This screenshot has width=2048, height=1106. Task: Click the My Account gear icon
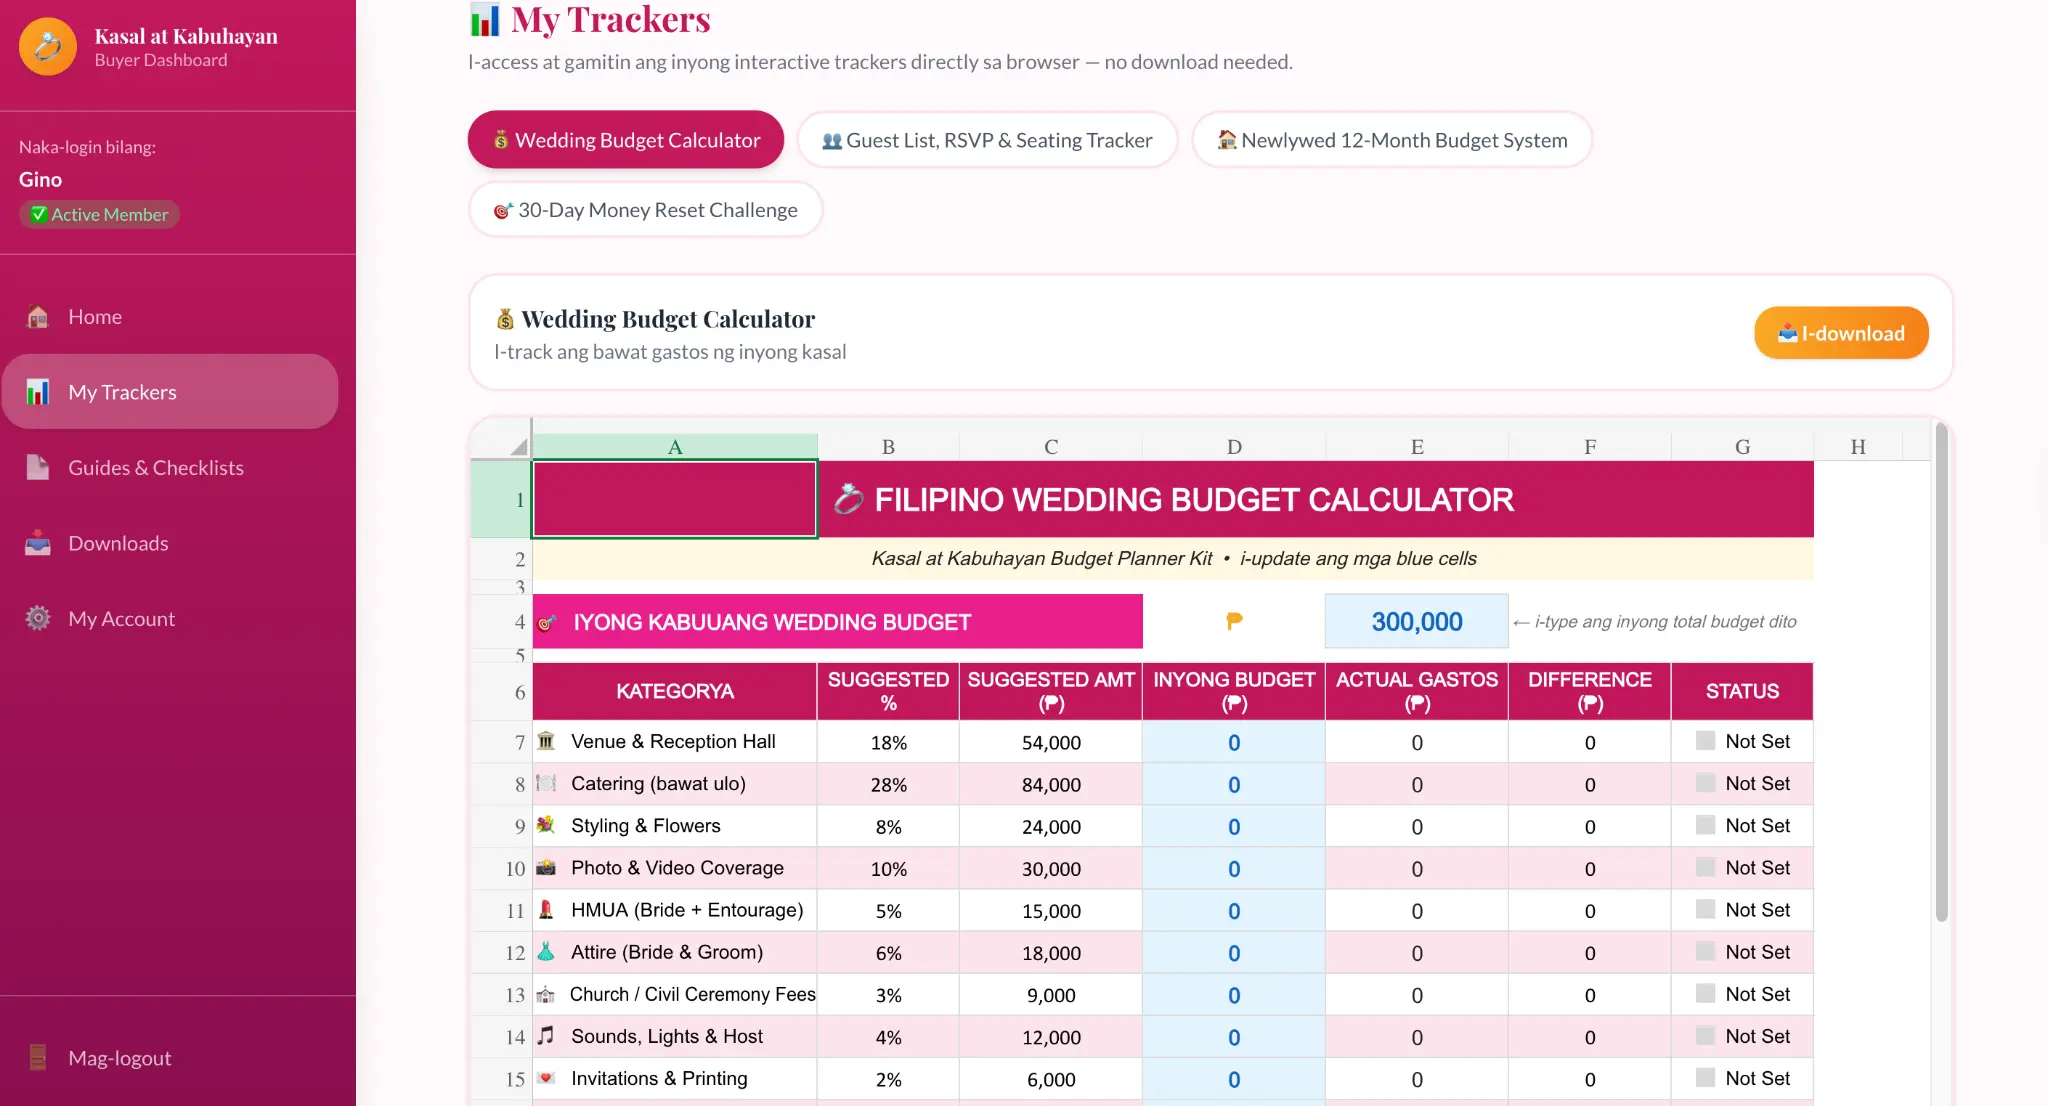point(38,618)
